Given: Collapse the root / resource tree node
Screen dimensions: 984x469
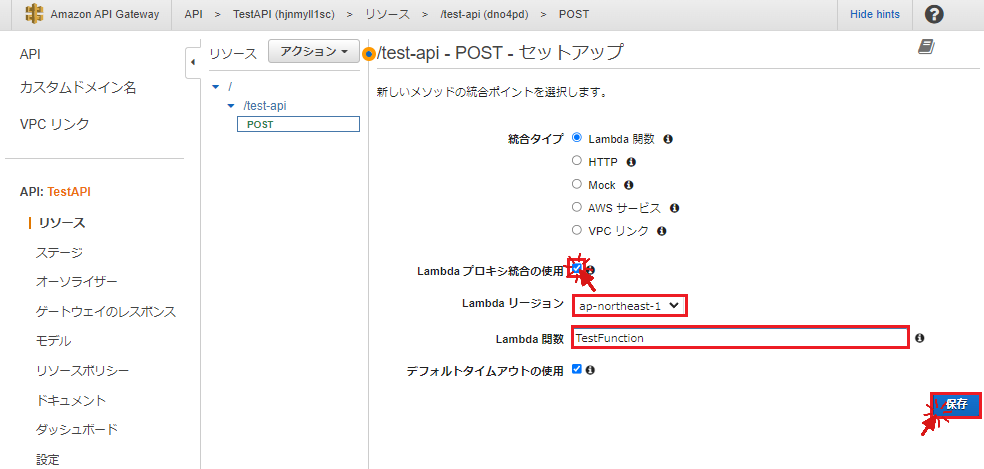Looking at the screenshot, I should pyautogui.click(x=216, y=87).
